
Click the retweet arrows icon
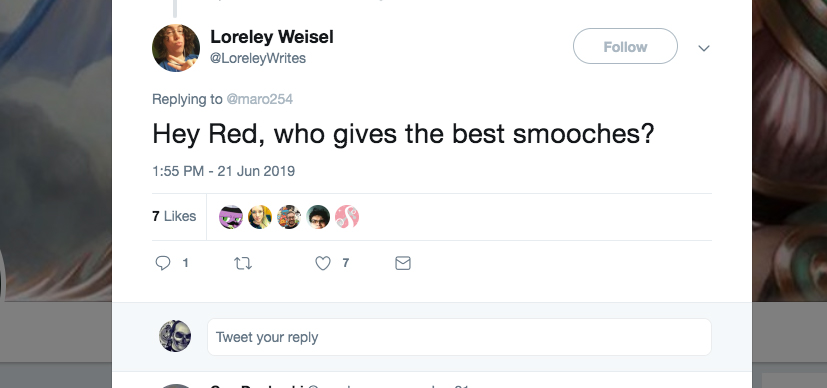(243, 263)
